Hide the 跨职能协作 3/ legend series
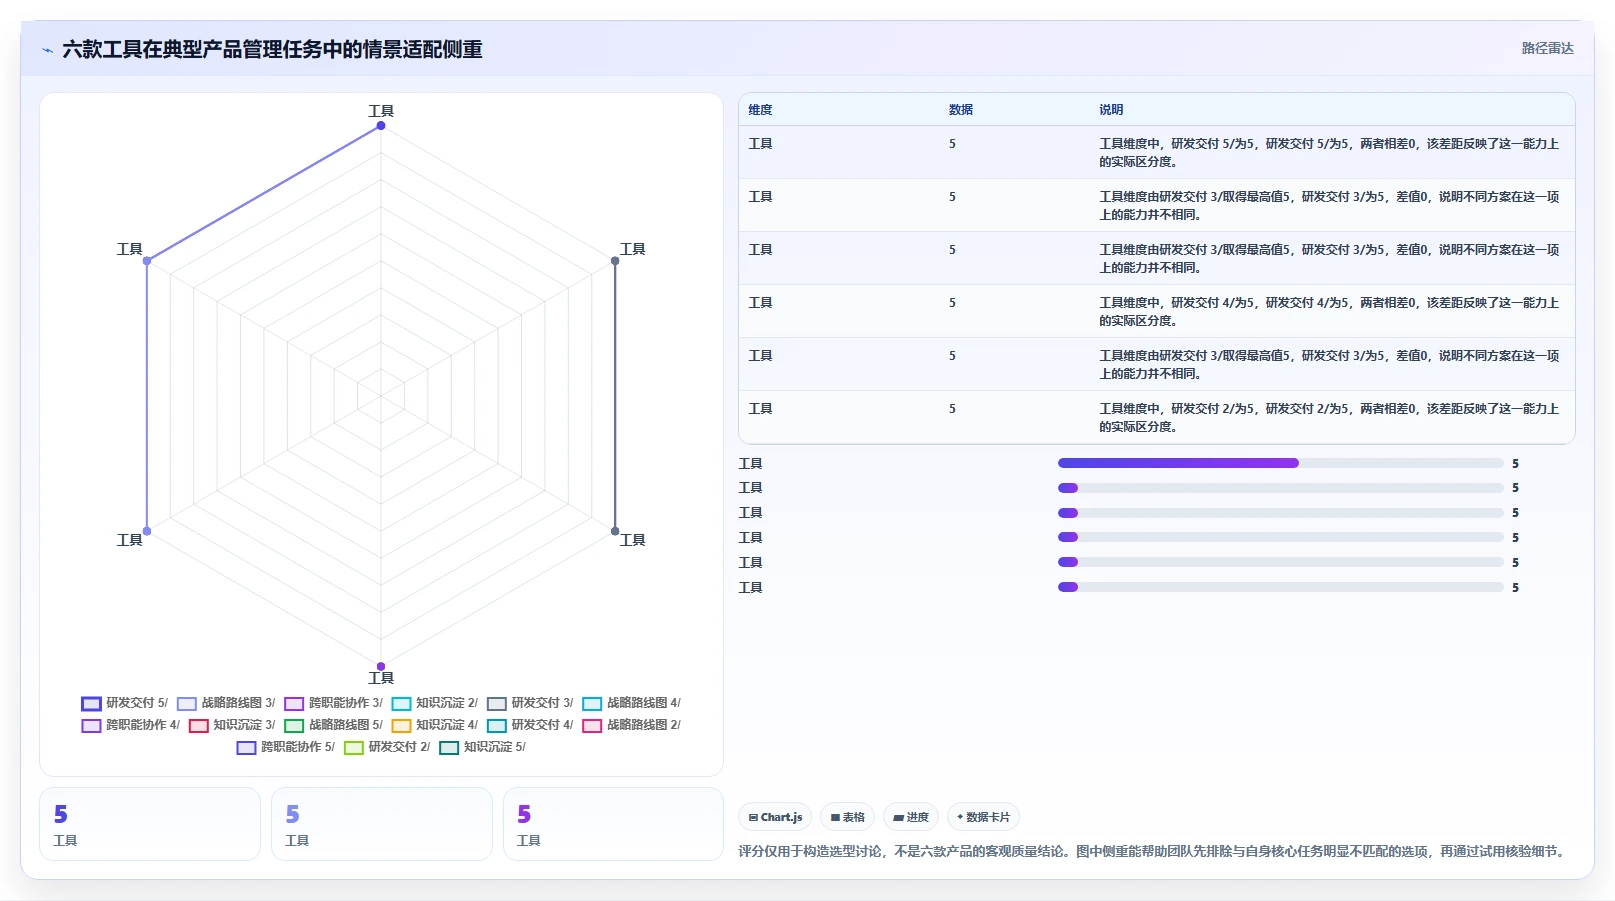 pyautogui.click(x=333, y=703)
